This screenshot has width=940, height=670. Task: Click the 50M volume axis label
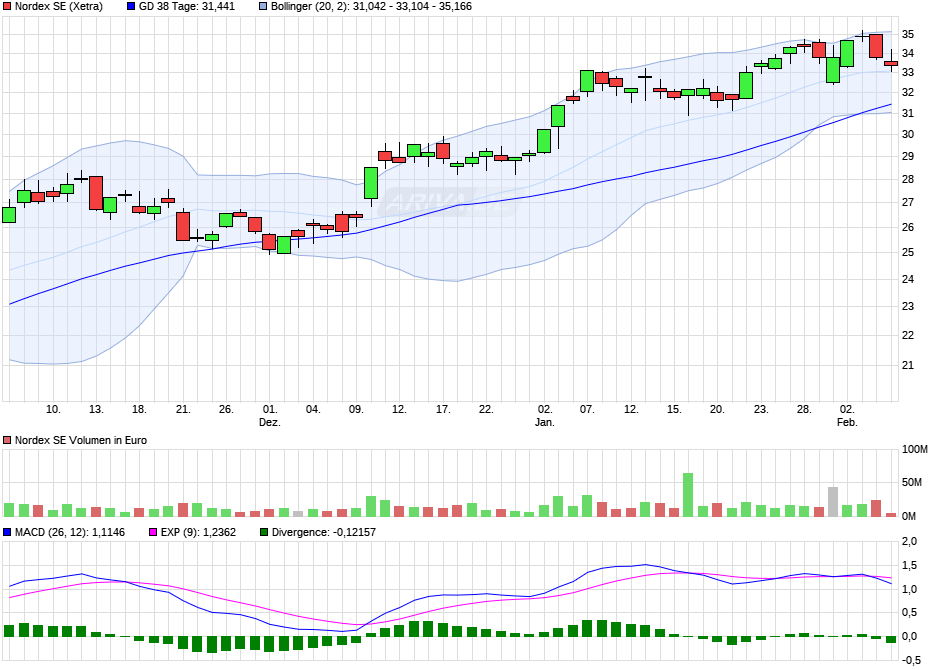[912, 482]
